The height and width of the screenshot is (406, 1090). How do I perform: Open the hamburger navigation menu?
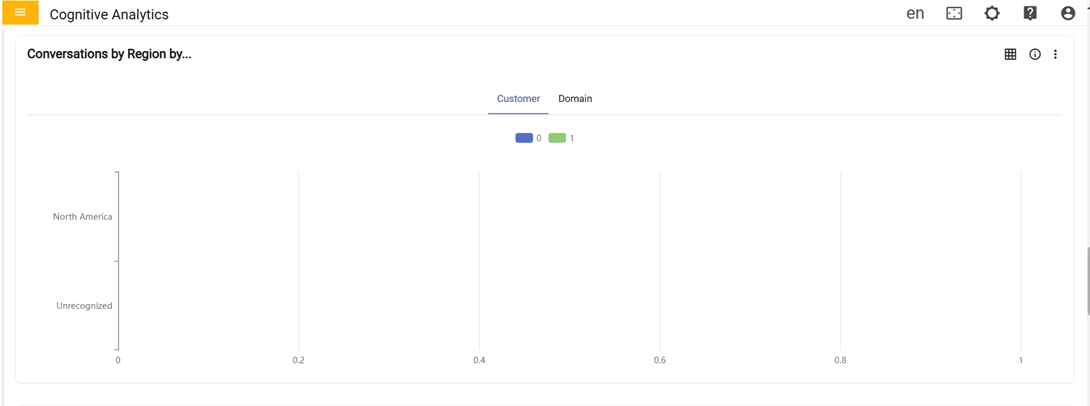pos(20,13)
